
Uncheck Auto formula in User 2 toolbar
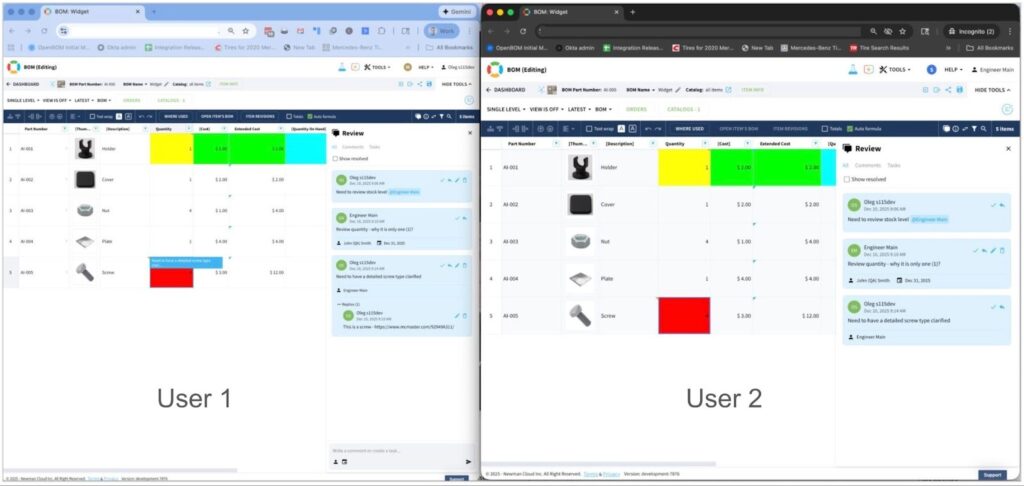tap(852, 129)
